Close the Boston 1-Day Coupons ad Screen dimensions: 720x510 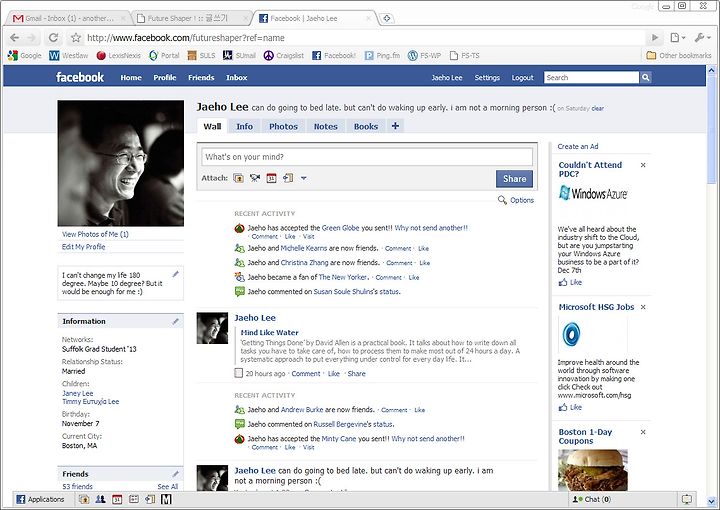coord(643,432)
